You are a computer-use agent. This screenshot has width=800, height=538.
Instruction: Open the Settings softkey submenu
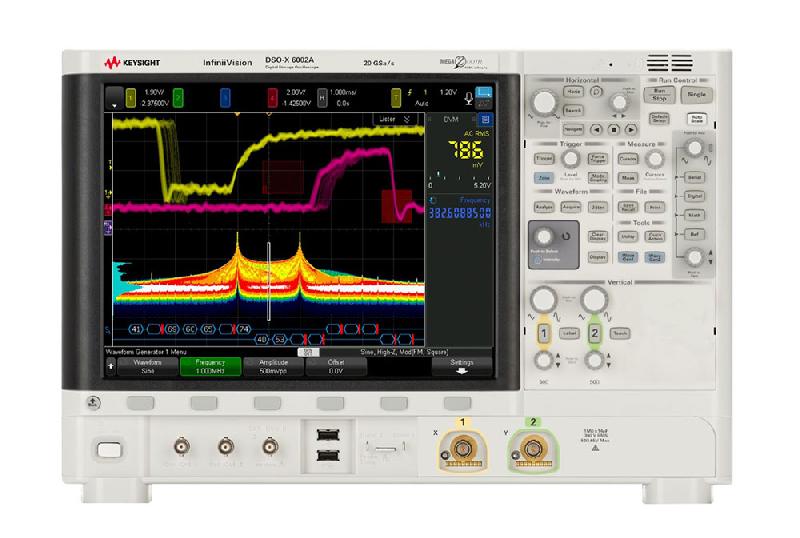pyautogui.click(x=461, y=366)
